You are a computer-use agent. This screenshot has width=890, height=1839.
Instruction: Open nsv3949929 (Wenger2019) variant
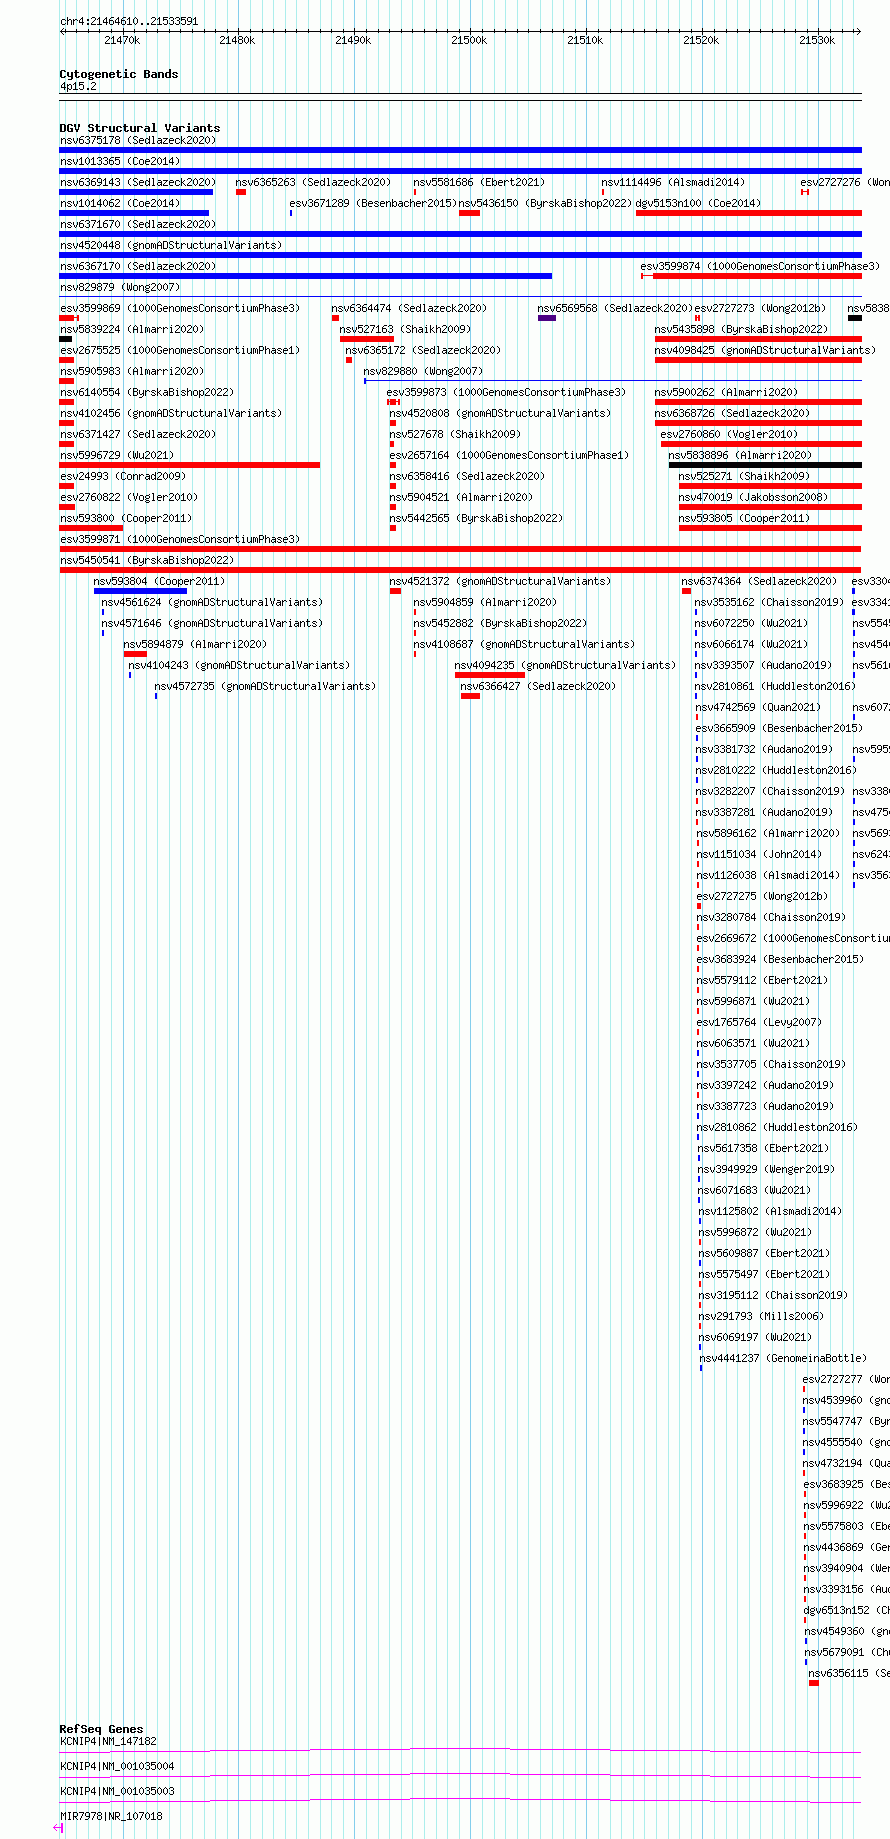point(767,1169)
